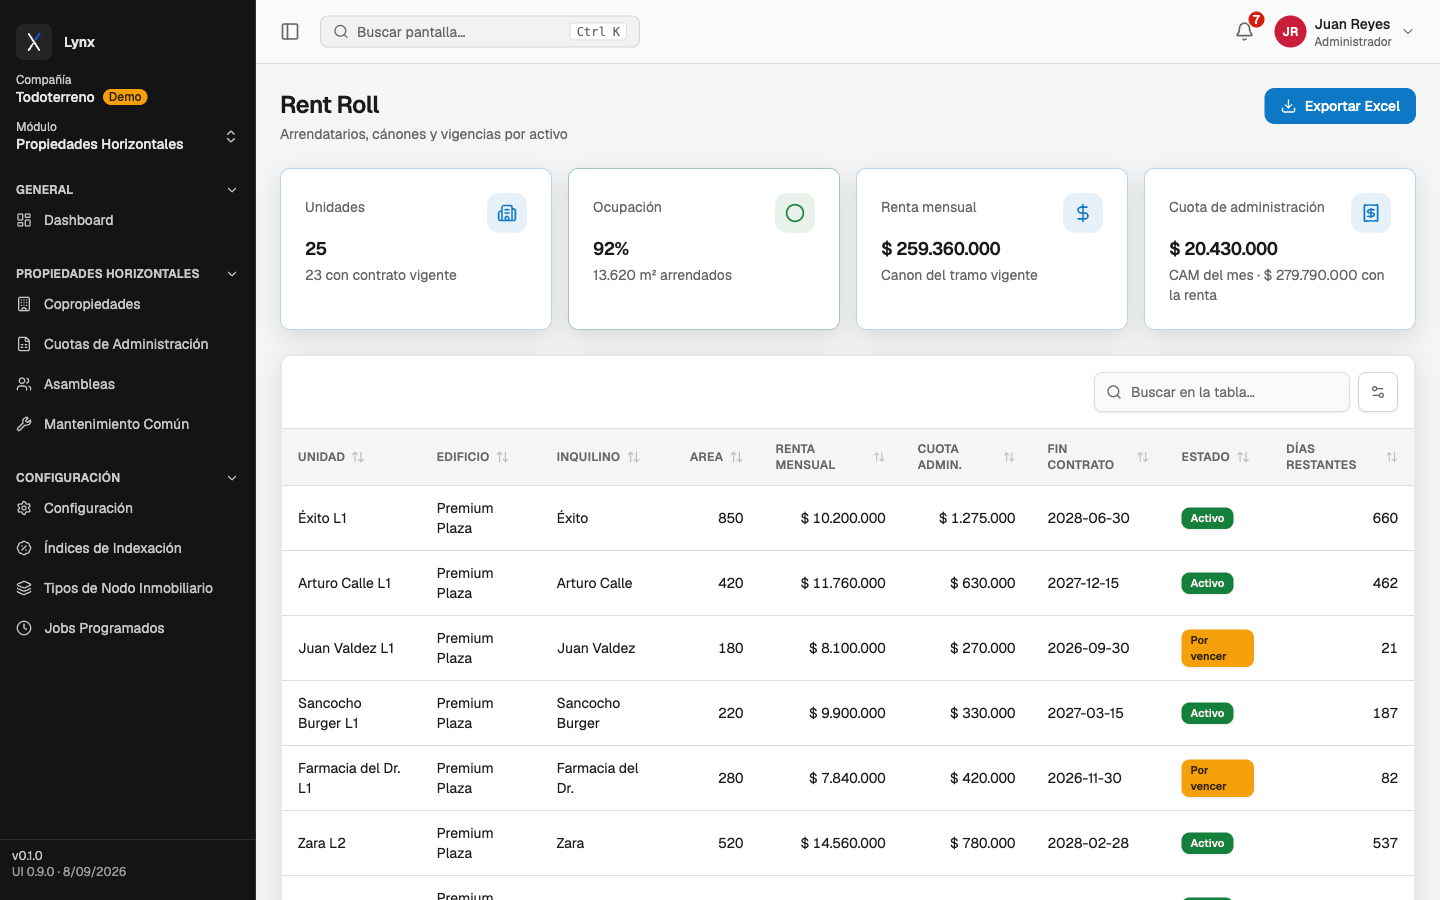1440x900 pixels.
Task: Focus the Buscar pantalla search field
Action: 480,32
